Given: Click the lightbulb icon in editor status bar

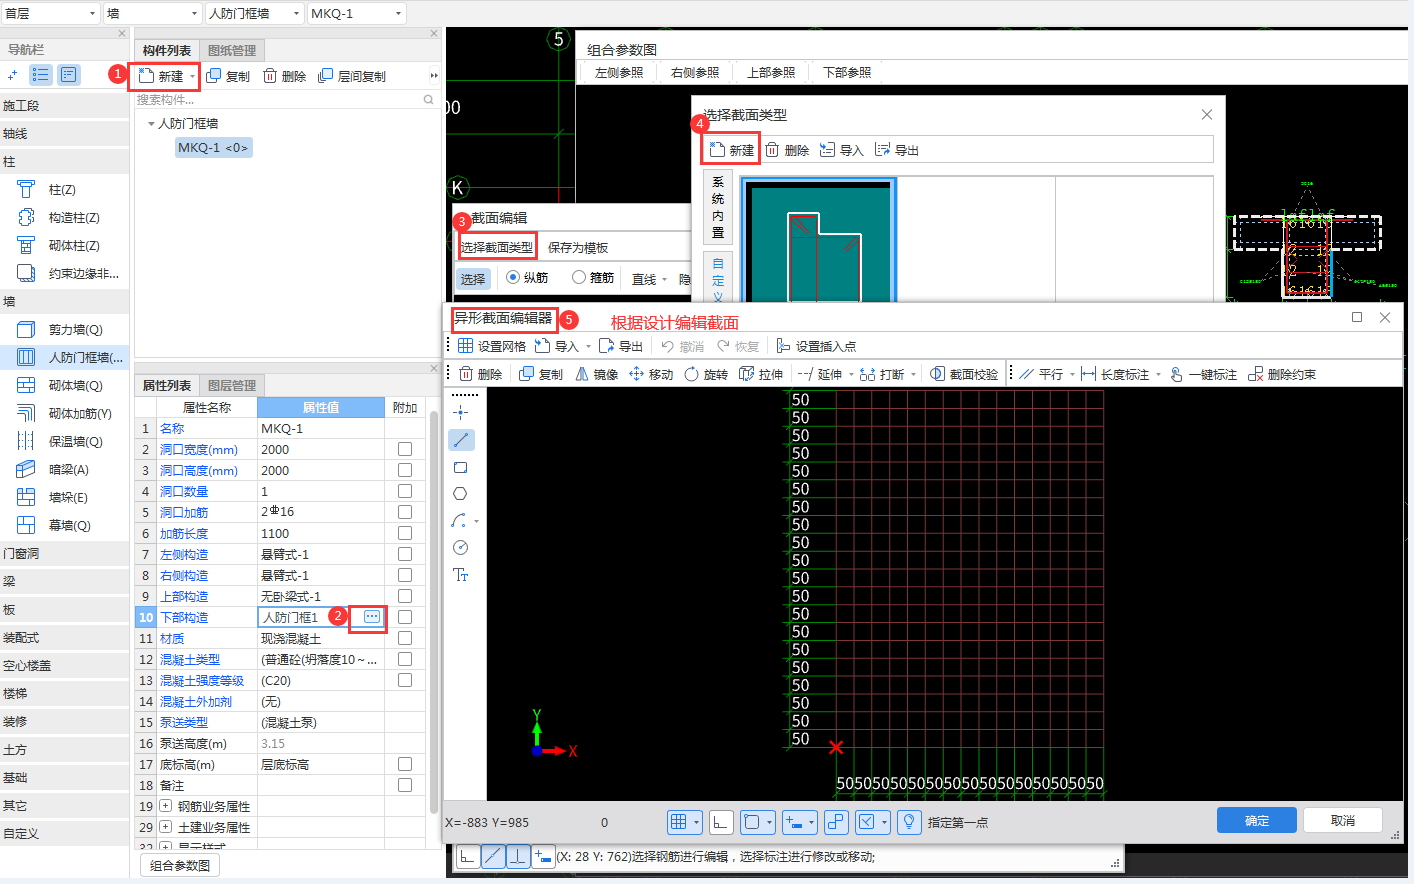Looking at the screenshot, I should [x=909, y=822].
